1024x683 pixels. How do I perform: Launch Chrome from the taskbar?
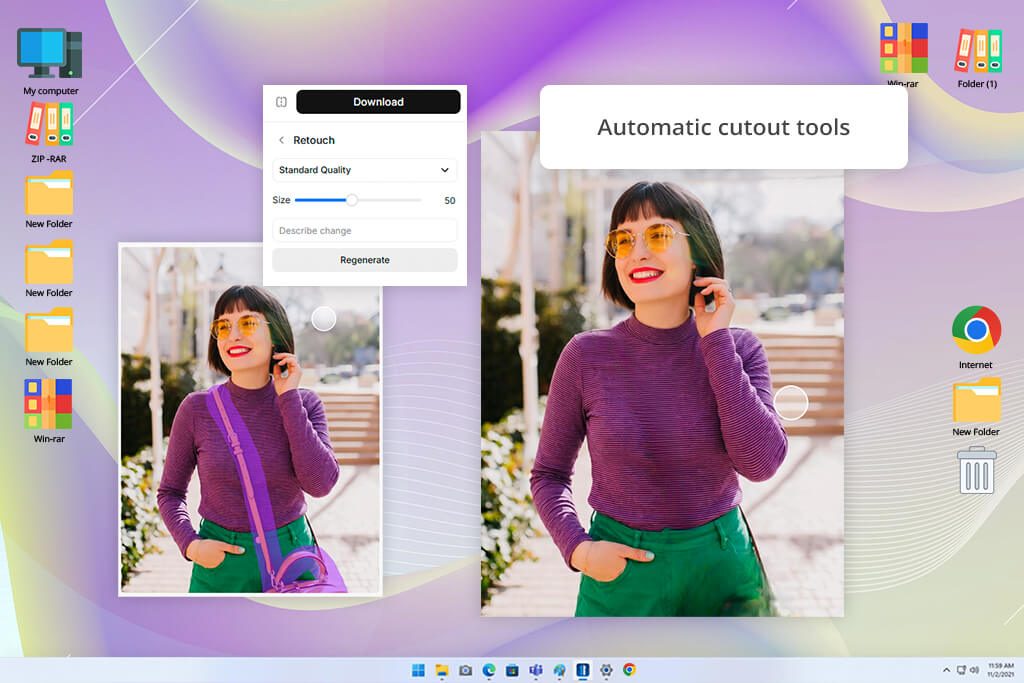(x=630, y=669)
